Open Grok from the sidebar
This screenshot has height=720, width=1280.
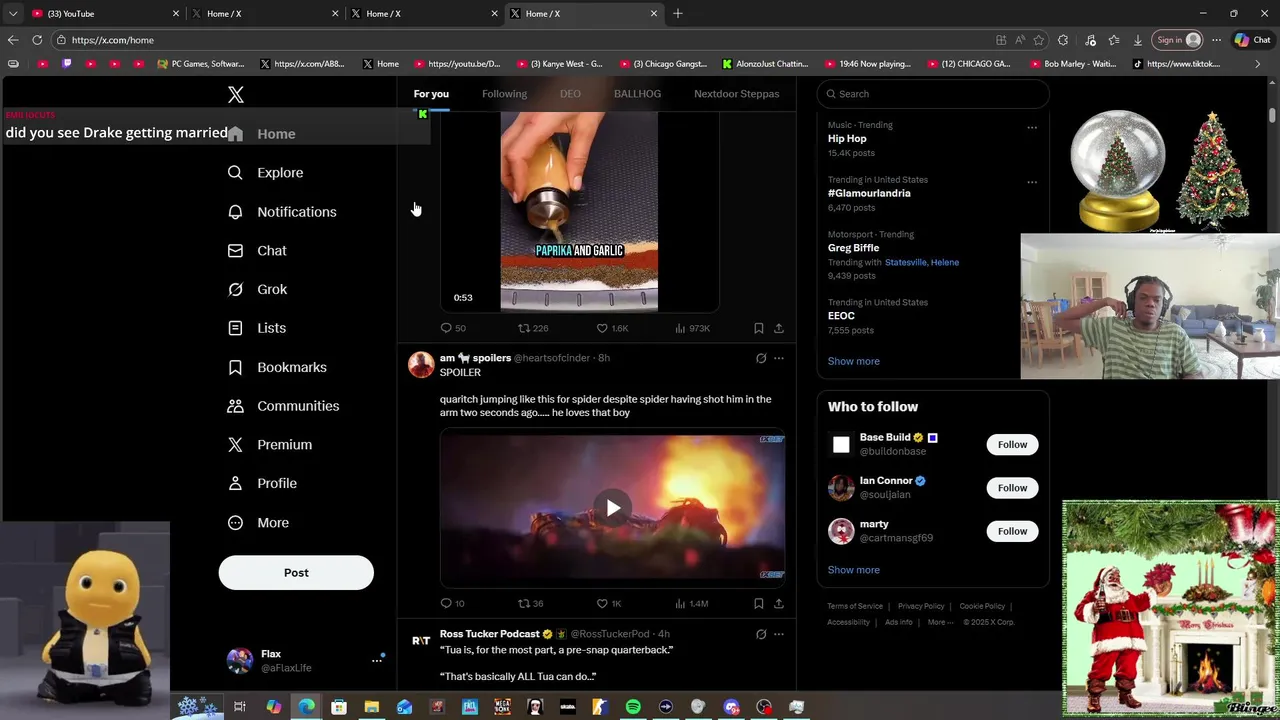pos(257,290)
